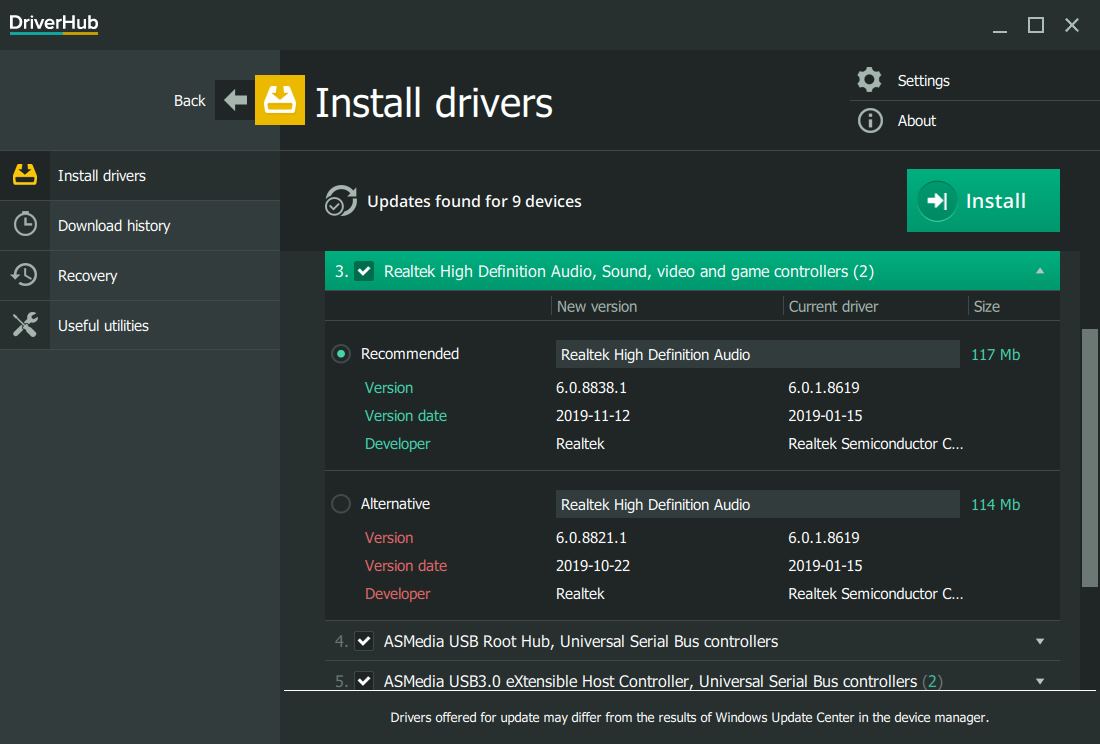This screenshot has width=1100, height=744.
Task: Click the Download history clock icon
Action: coord(25,224)
